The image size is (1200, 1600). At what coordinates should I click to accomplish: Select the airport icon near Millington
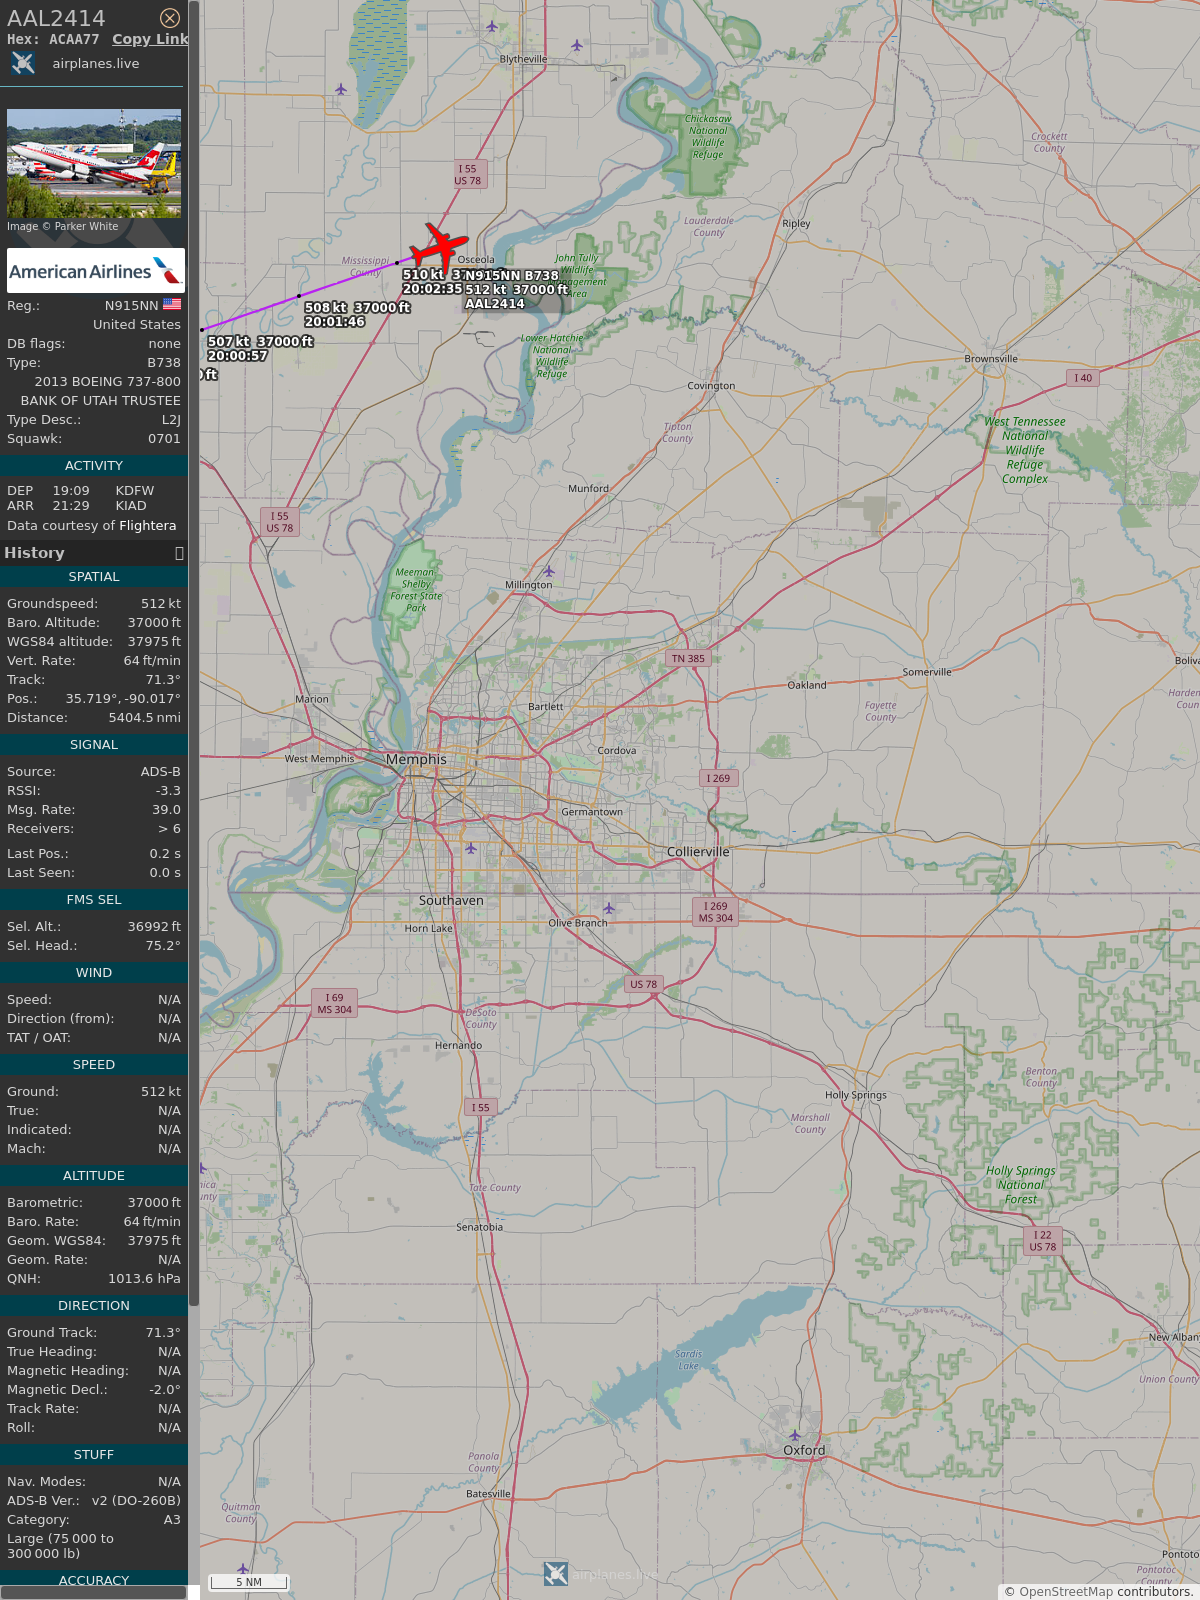click(x=548, y=571)
